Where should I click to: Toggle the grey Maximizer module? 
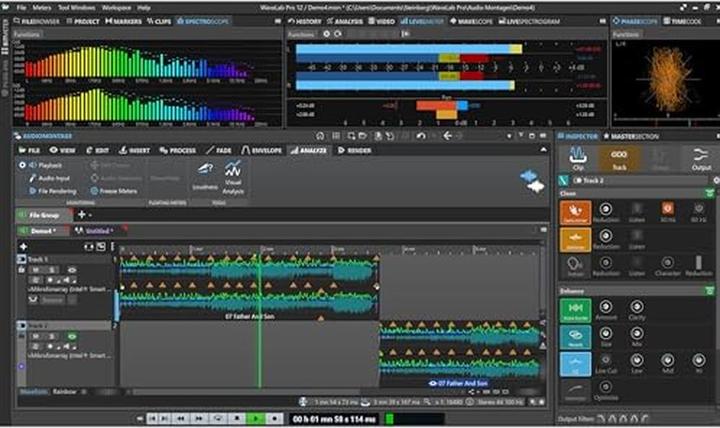coord(575,390)
